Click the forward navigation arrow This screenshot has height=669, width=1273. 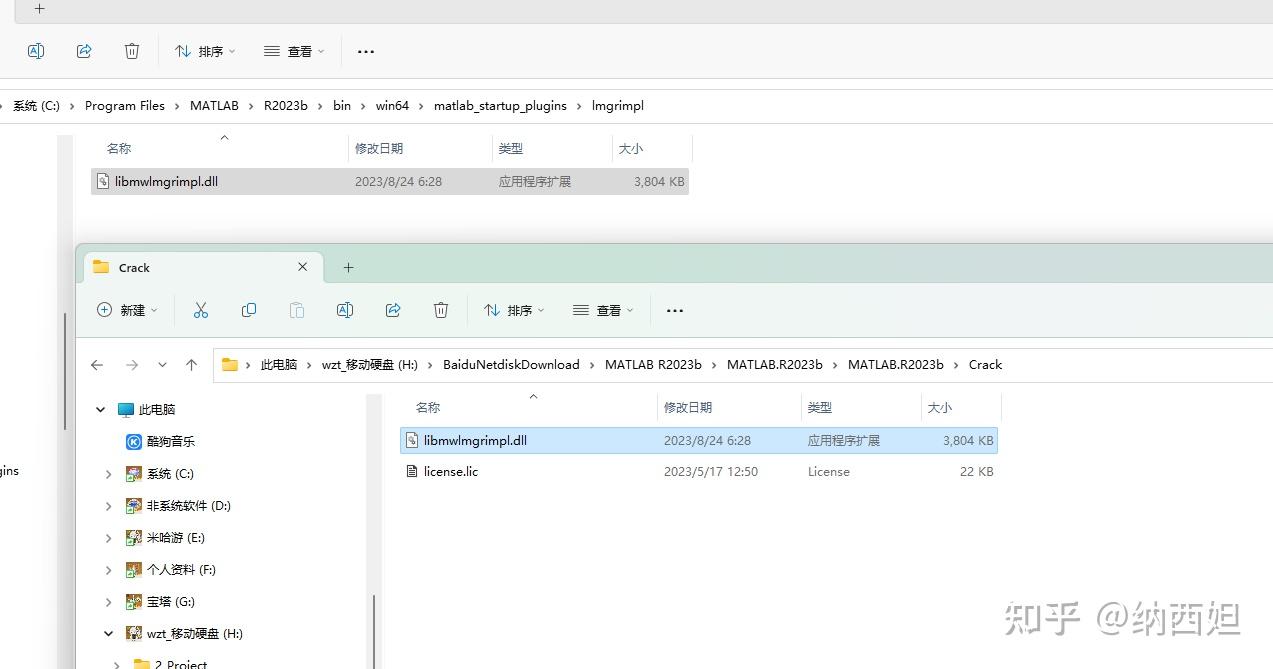point(132,364)
